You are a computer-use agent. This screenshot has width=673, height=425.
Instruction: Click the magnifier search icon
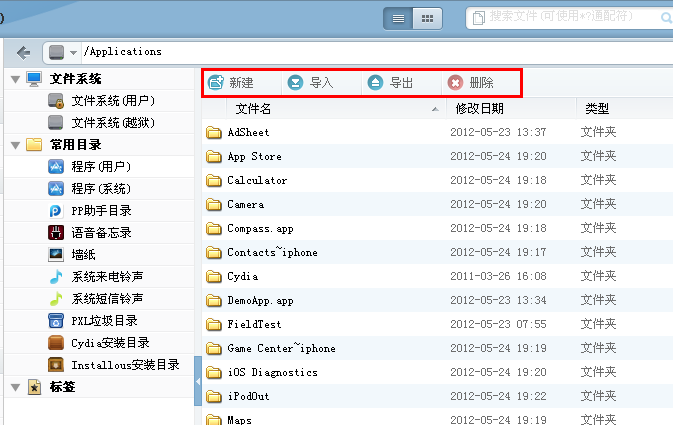tap(666, 18)
